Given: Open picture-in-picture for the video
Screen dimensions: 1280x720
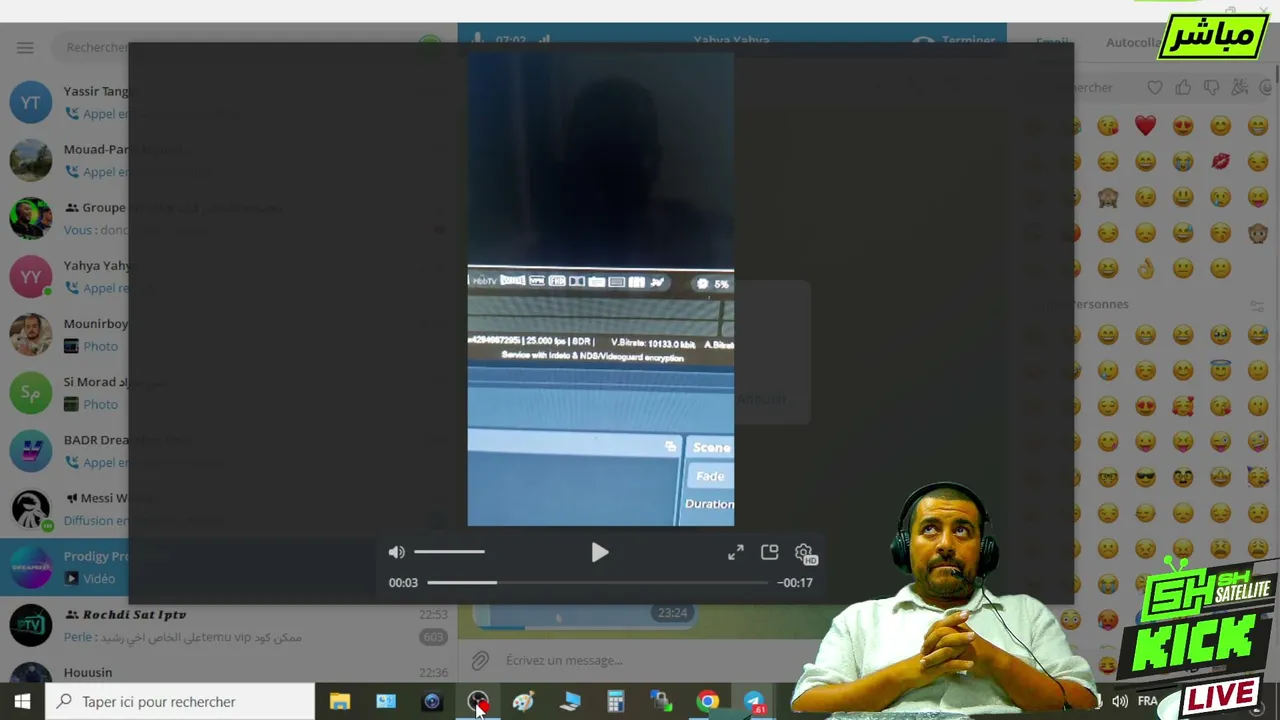Looking at the screenshot, I should [769, 552].
